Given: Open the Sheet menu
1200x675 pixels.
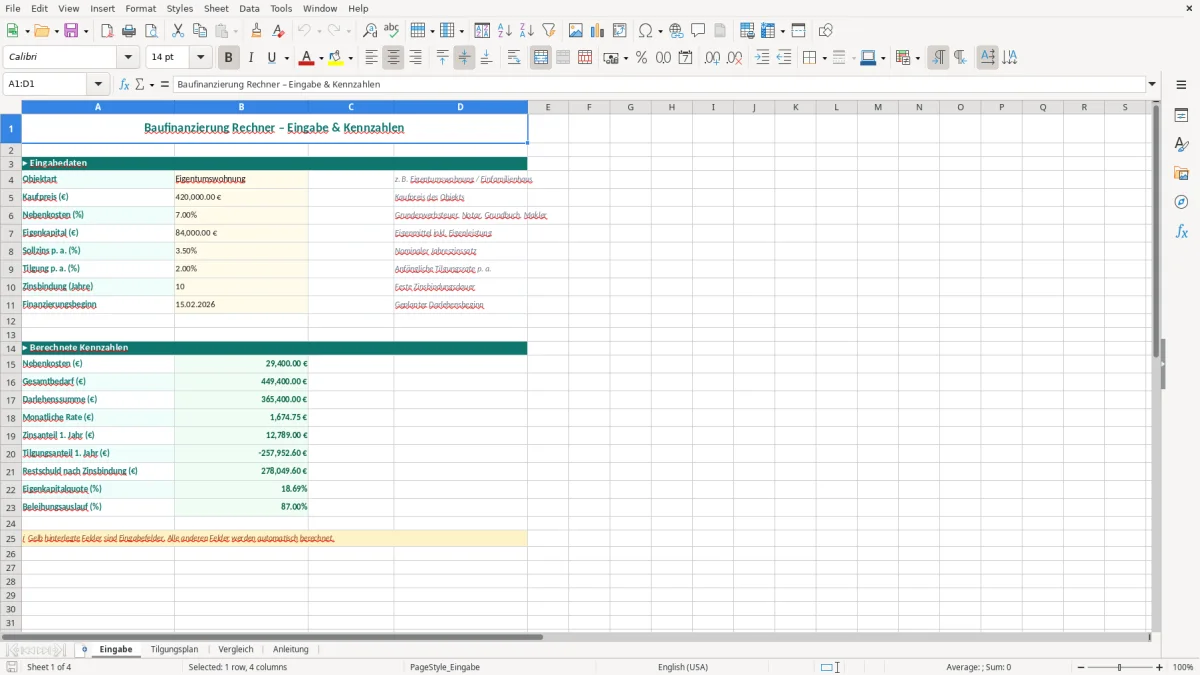Looking at the screenshot, I should [x=216, y=8].
